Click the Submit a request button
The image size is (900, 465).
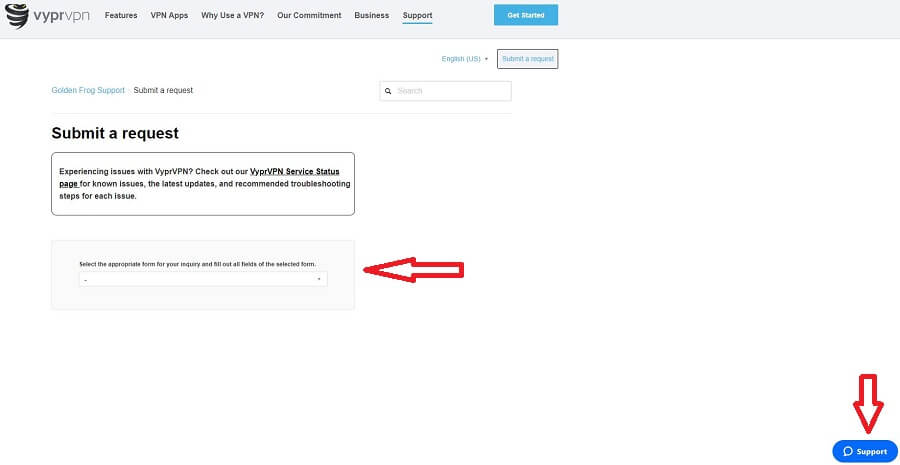tap(527, 59)
